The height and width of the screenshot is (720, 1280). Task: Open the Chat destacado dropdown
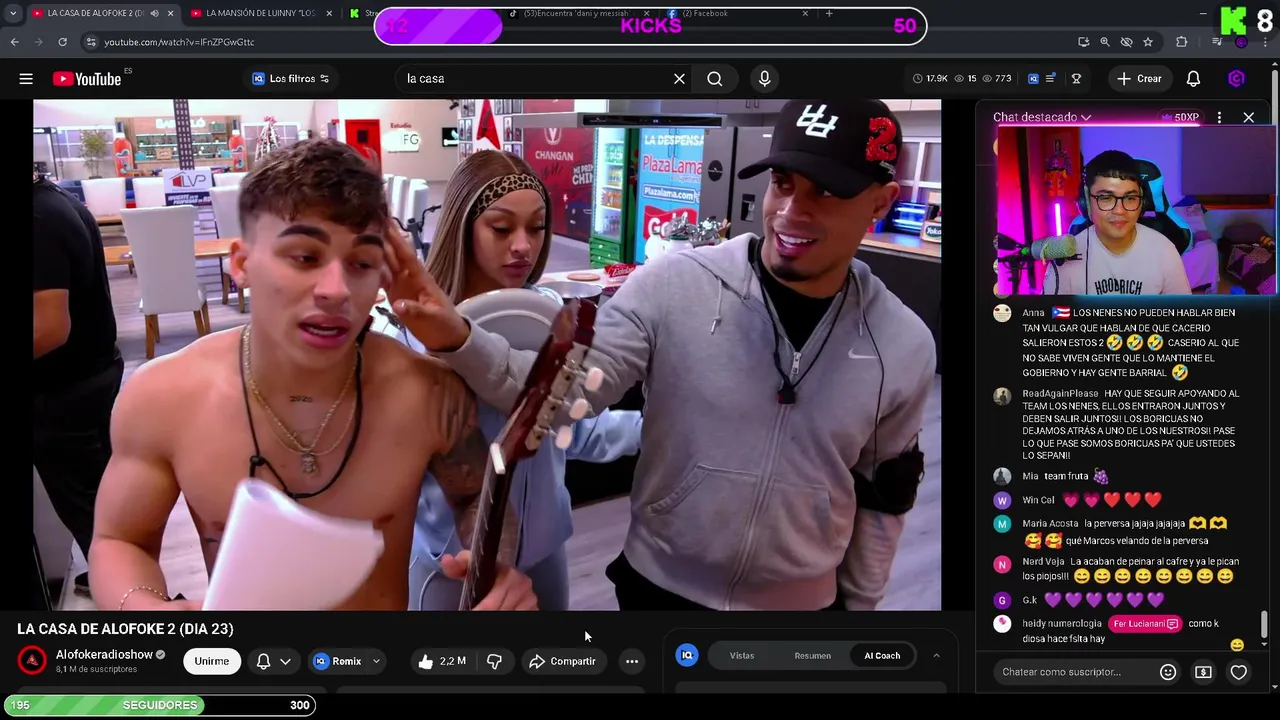point(1041,117)
